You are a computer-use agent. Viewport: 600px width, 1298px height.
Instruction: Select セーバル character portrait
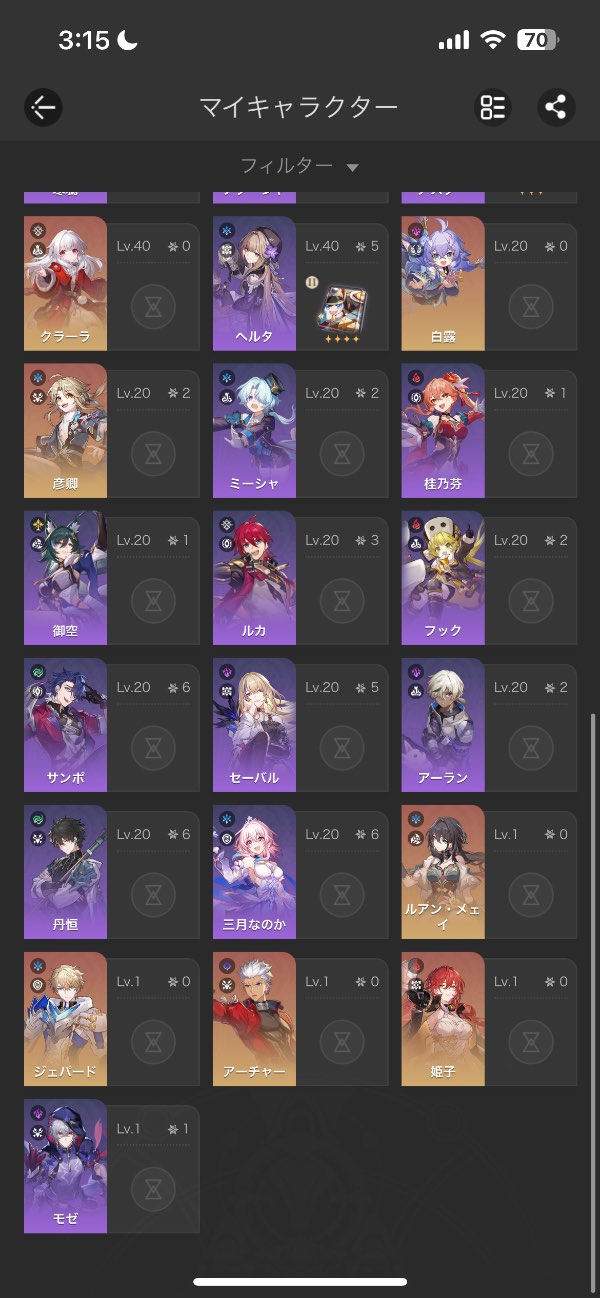[x=254, y=724]
